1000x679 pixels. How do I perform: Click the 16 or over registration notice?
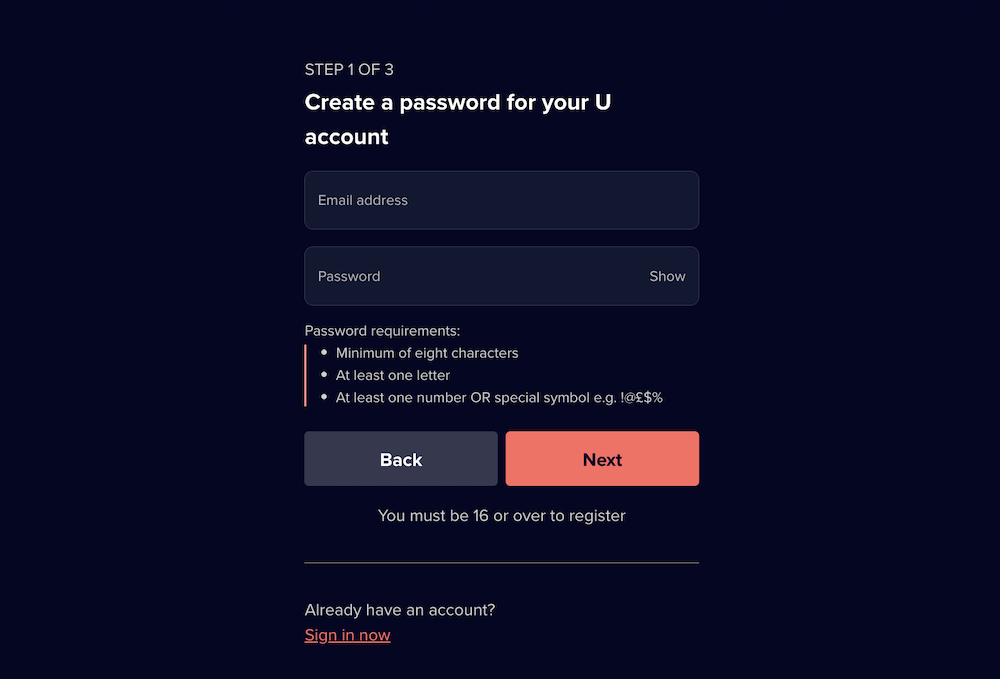pyautogui.click(x=501, y=516)
